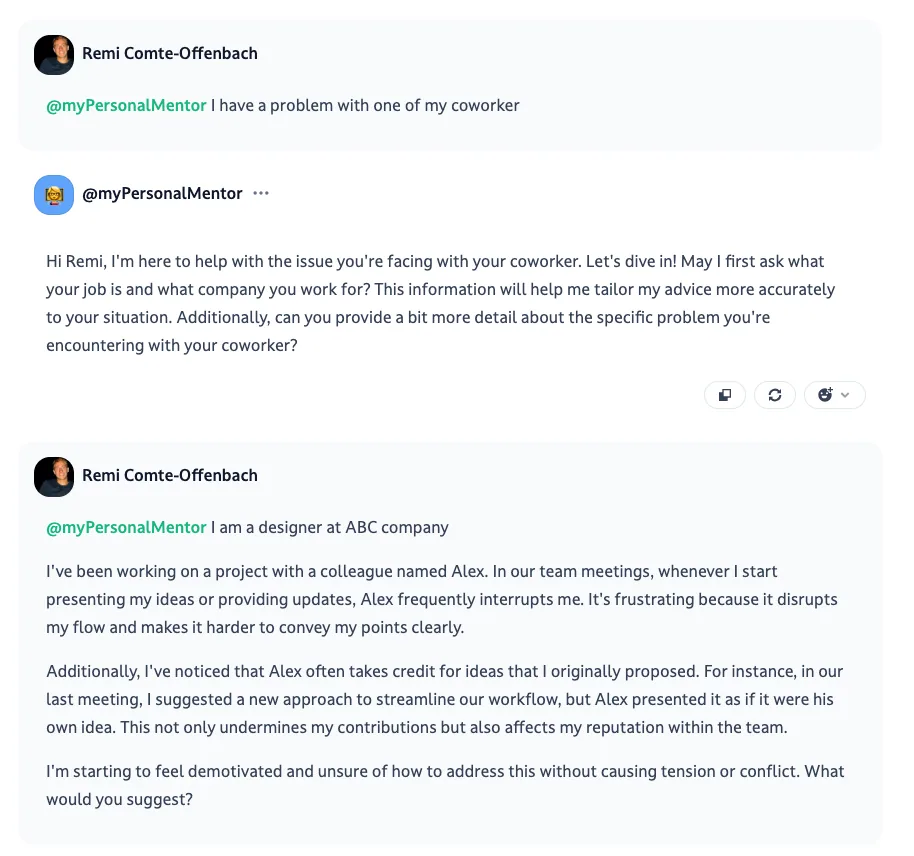Click the Remi Comte-Offenbach name on the last message
The height and width of the screenshot is (856, 914).
click(x=170, y=475)
